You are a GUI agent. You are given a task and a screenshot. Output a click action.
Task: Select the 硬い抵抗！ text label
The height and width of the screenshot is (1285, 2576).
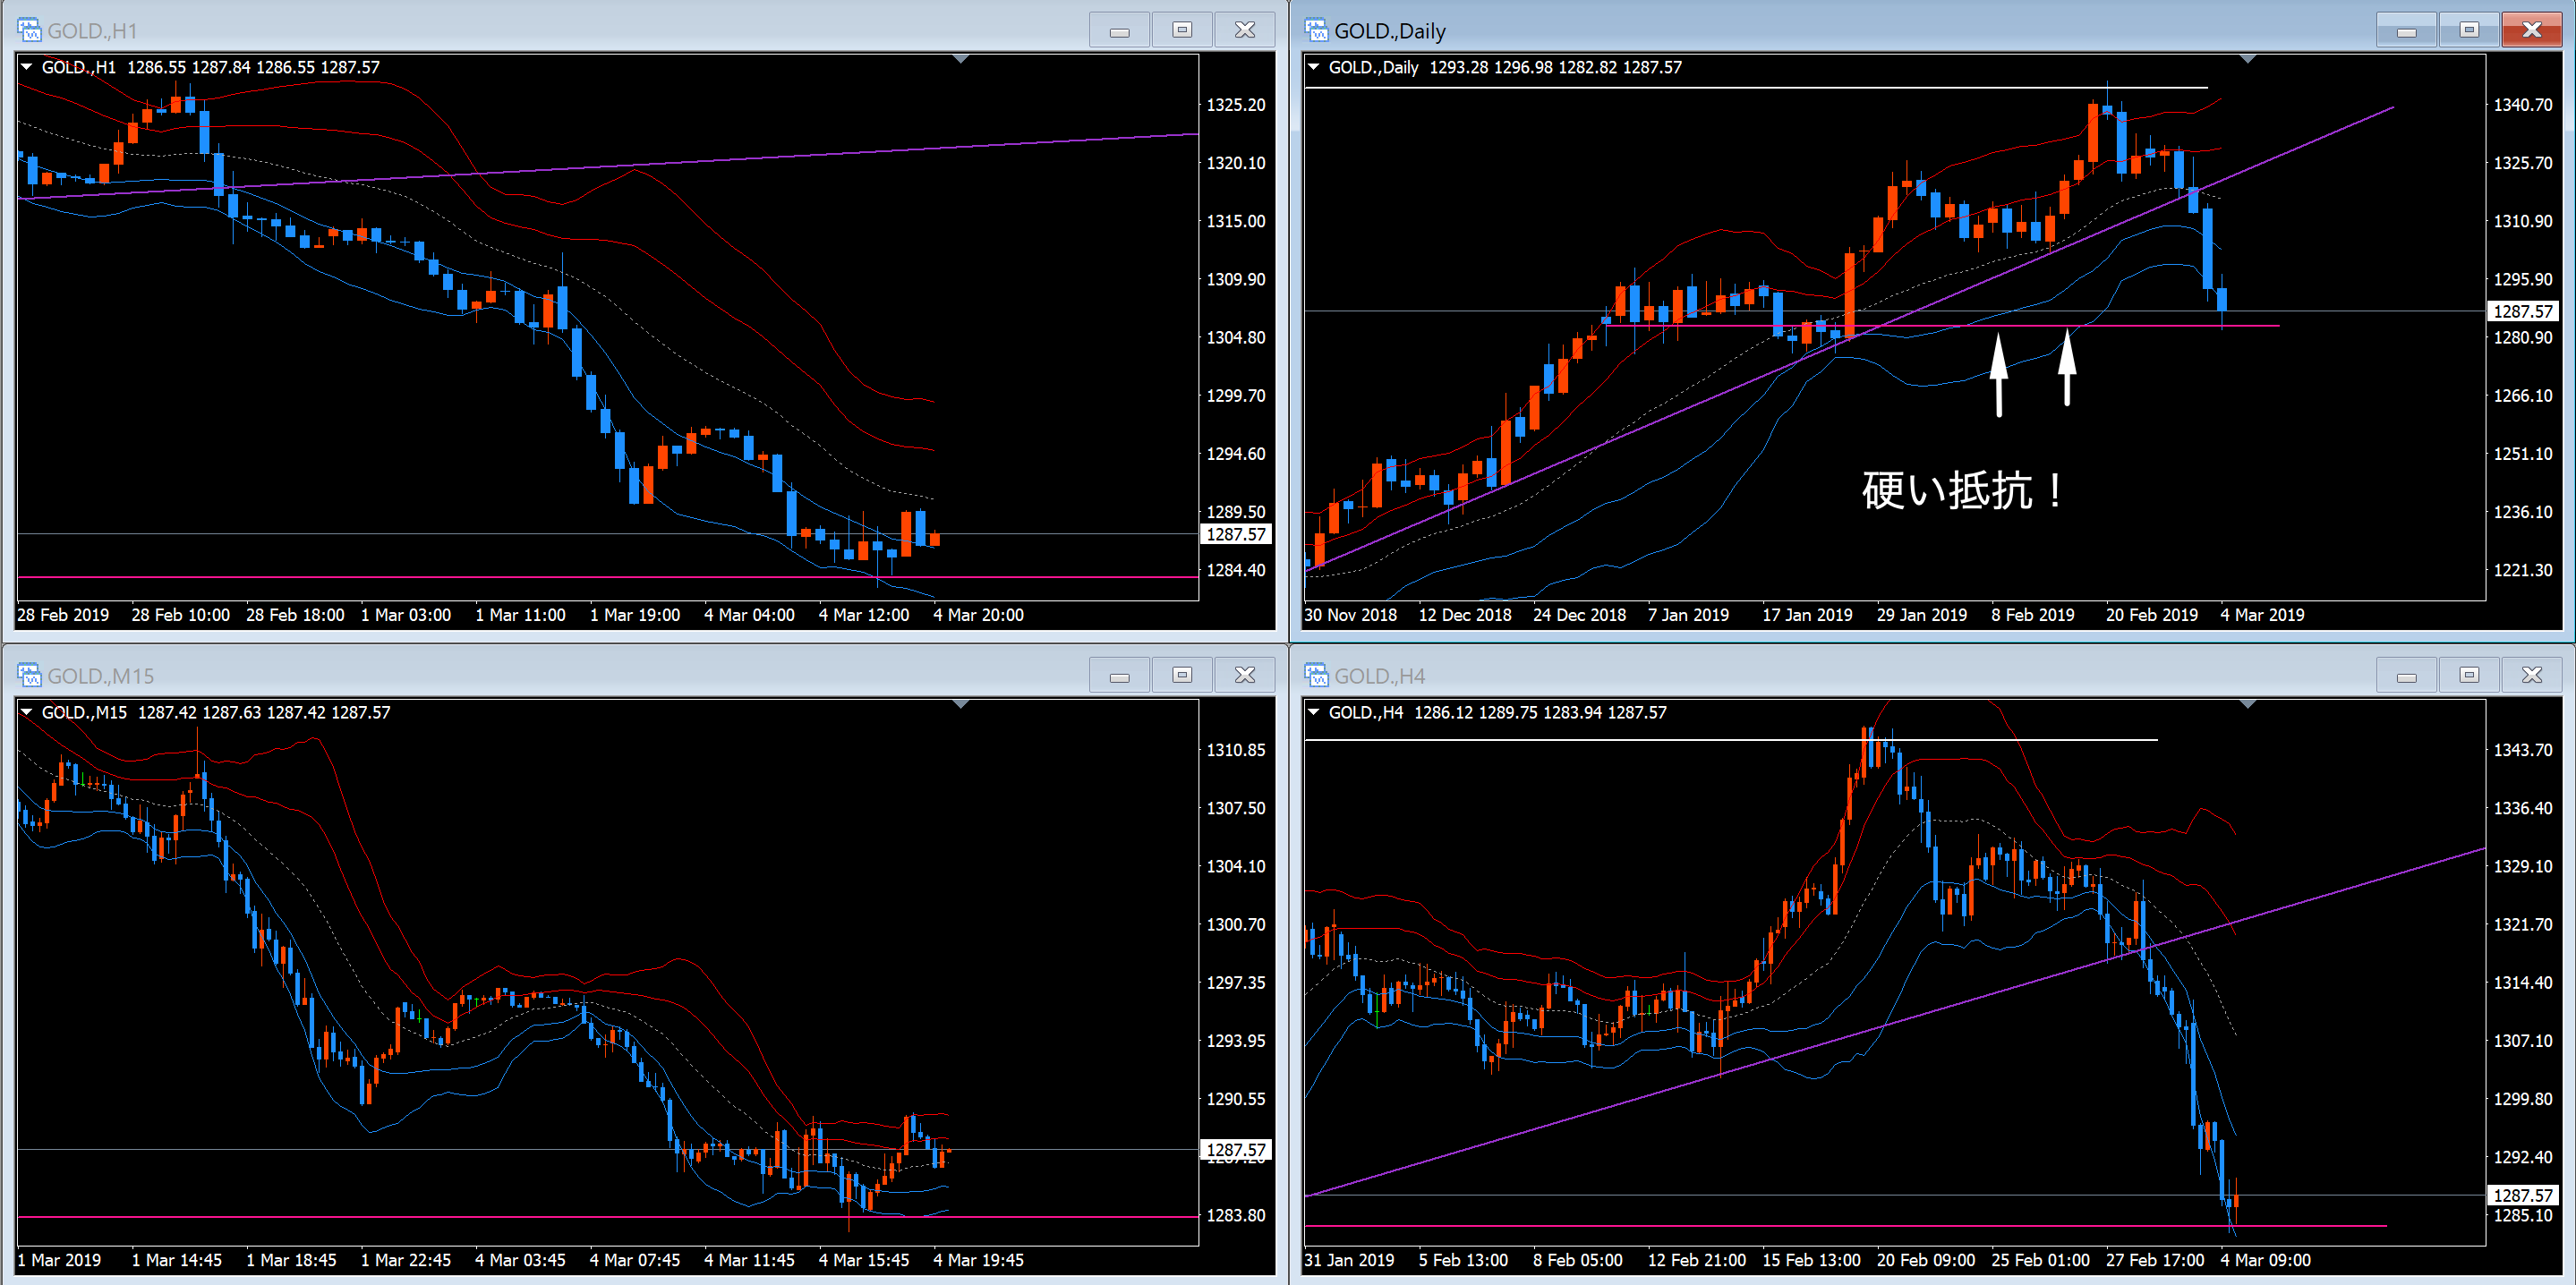(x=1960, y=491)
